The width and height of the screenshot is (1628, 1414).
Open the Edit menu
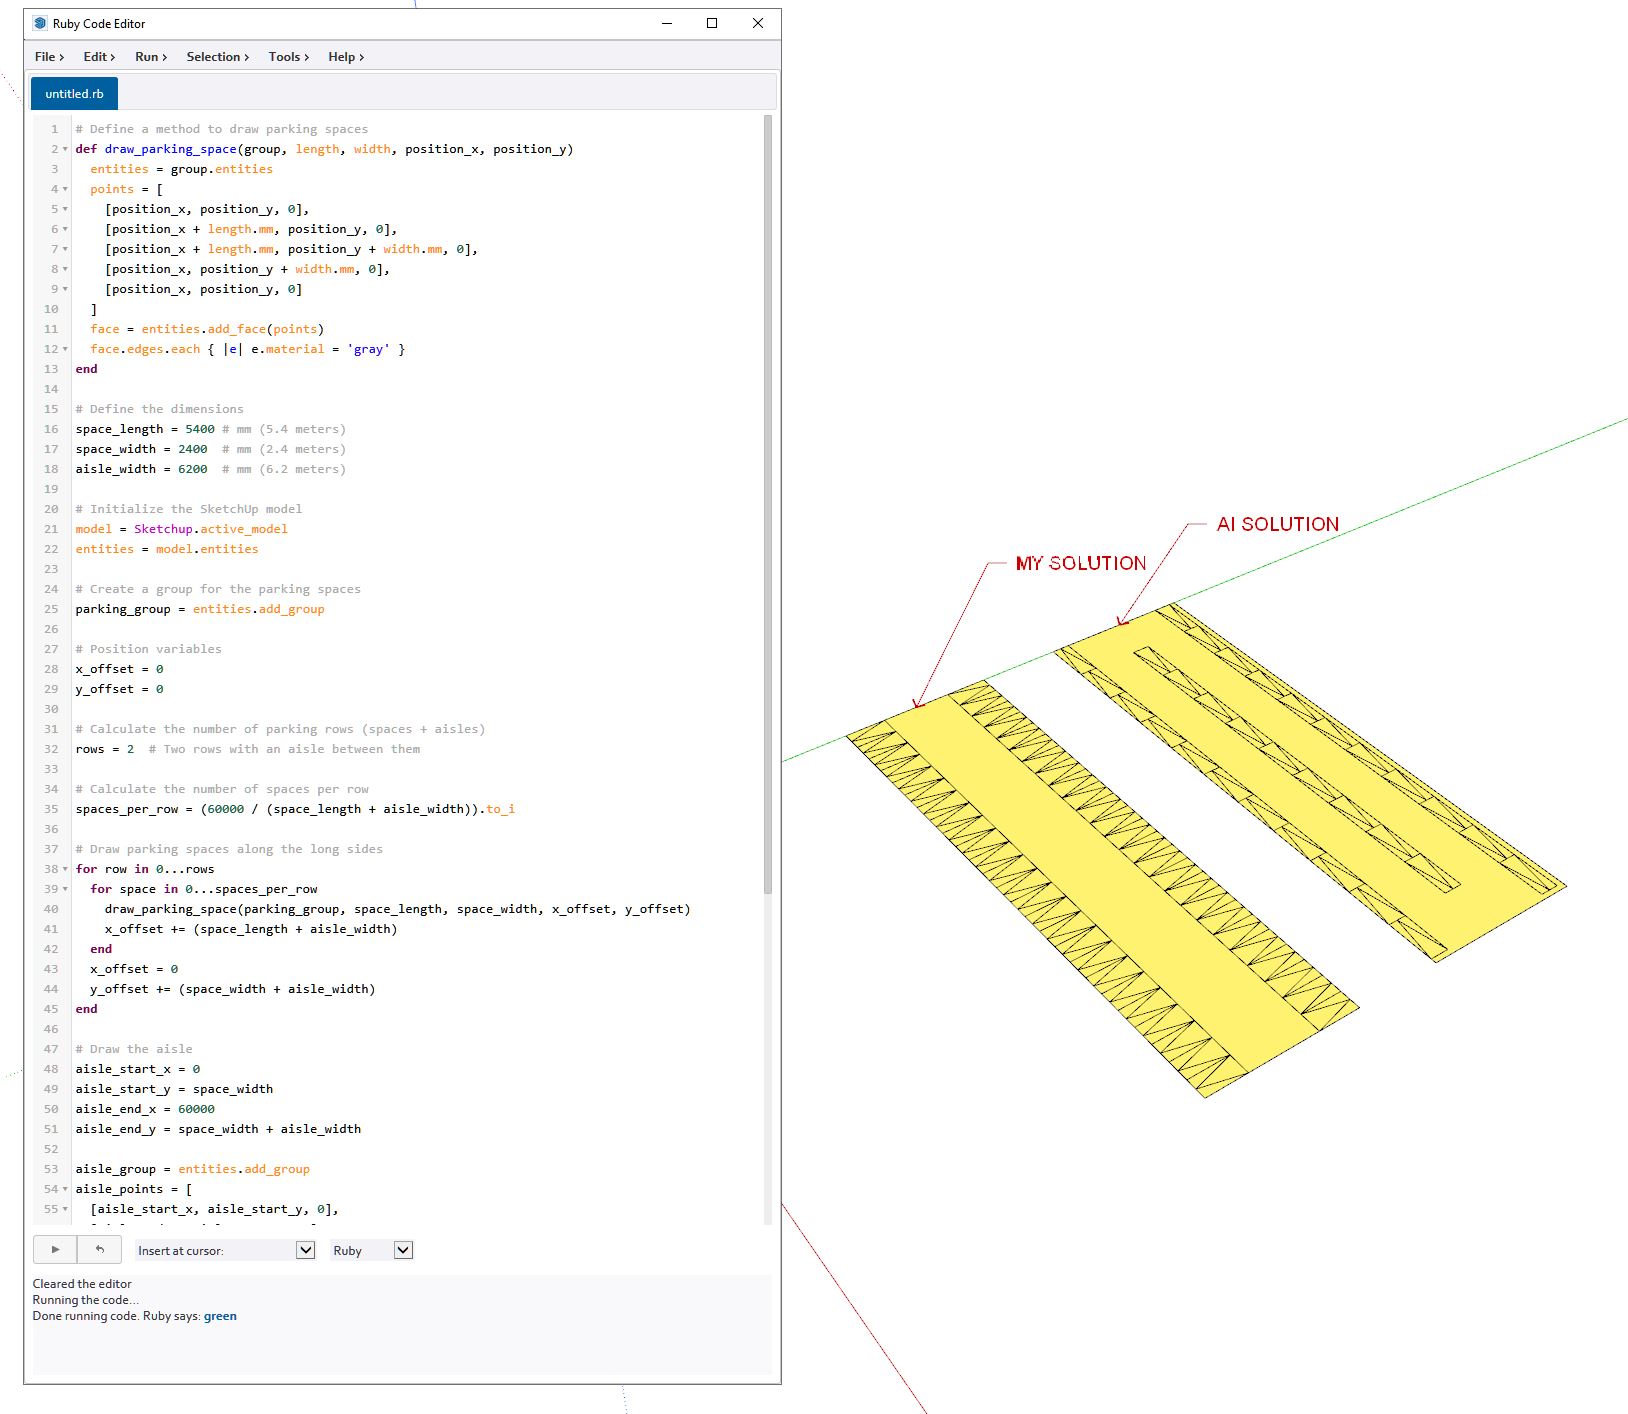tap(99, 57)
